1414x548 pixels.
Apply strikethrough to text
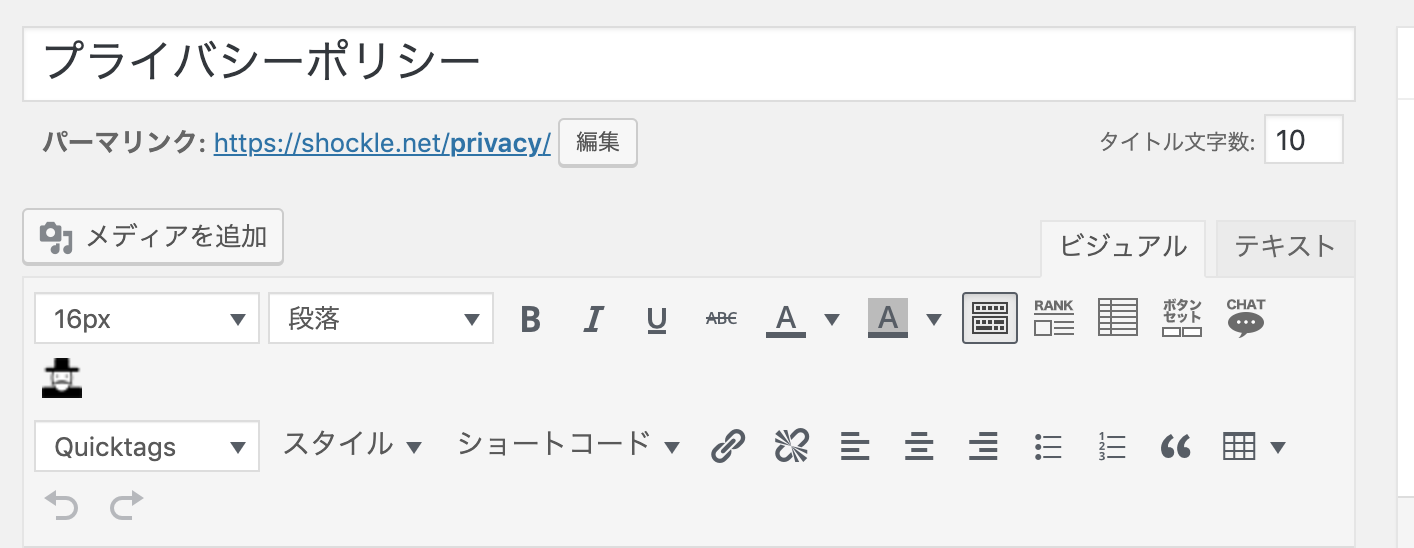tap(721, 319)
